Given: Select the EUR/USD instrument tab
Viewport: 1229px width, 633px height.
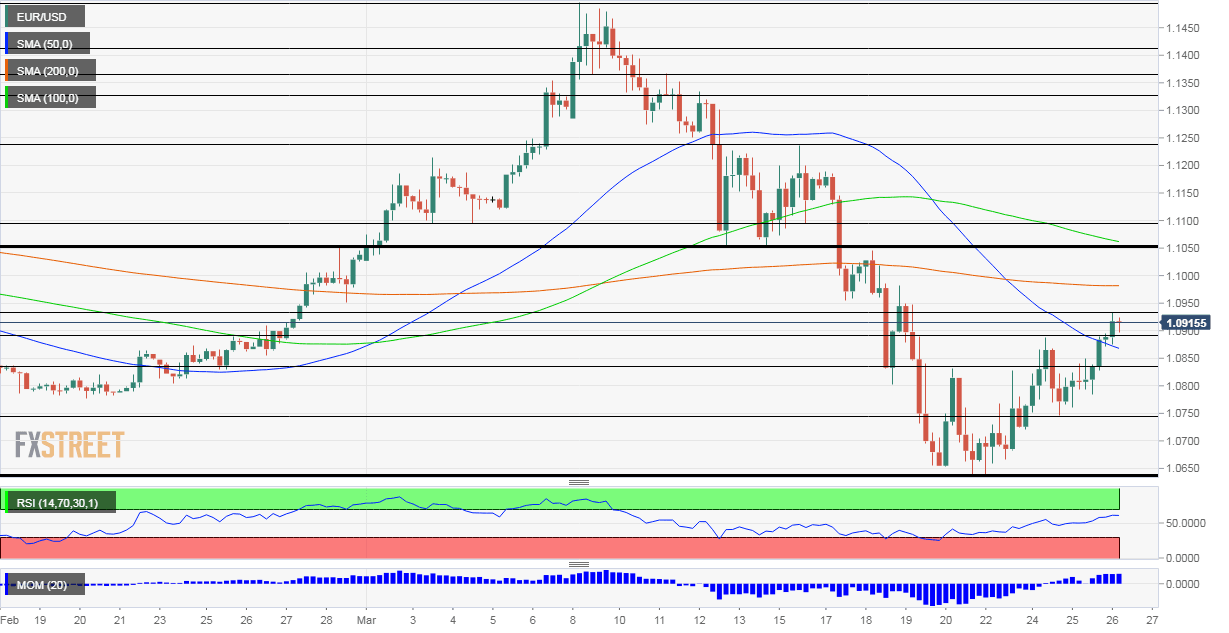Looking at the screenshot, I should [x=45, y=16].
